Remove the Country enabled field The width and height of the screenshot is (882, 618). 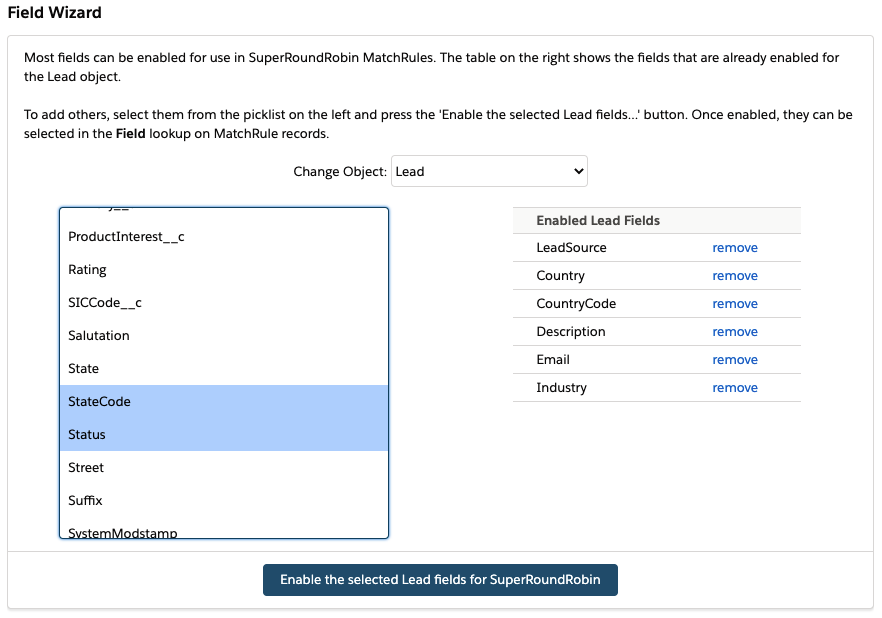pyautogui.click(x=735, y=276)
